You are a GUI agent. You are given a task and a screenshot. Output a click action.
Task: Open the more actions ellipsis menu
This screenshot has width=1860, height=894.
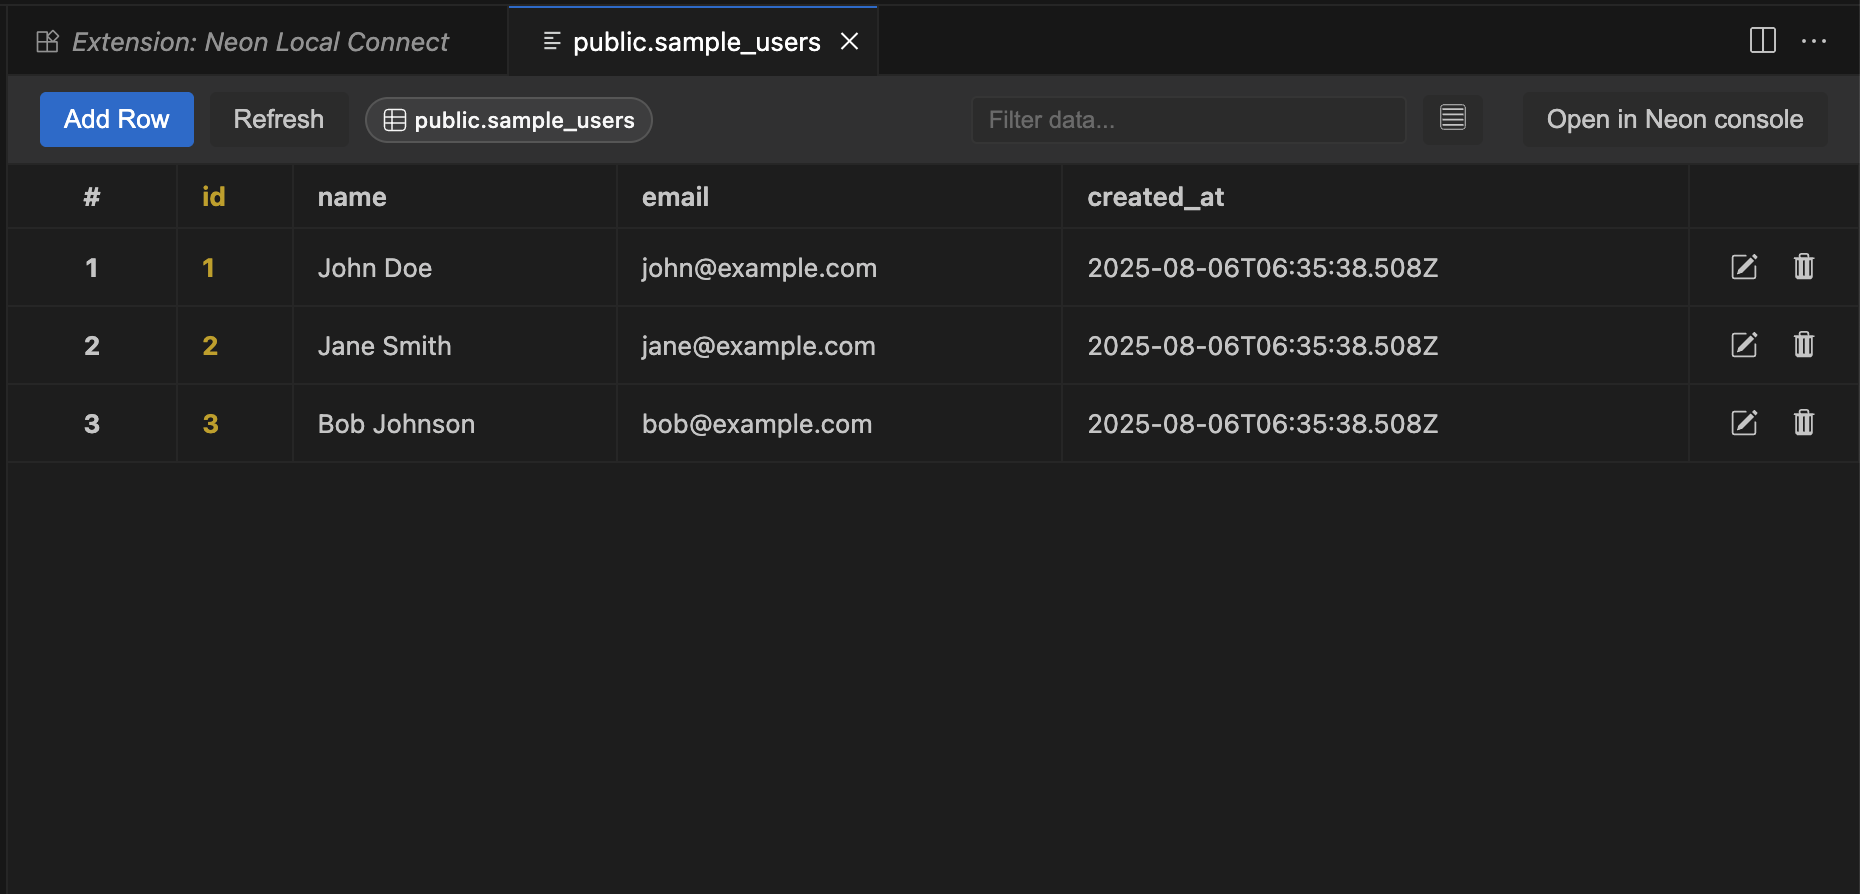pos(1815,41)
